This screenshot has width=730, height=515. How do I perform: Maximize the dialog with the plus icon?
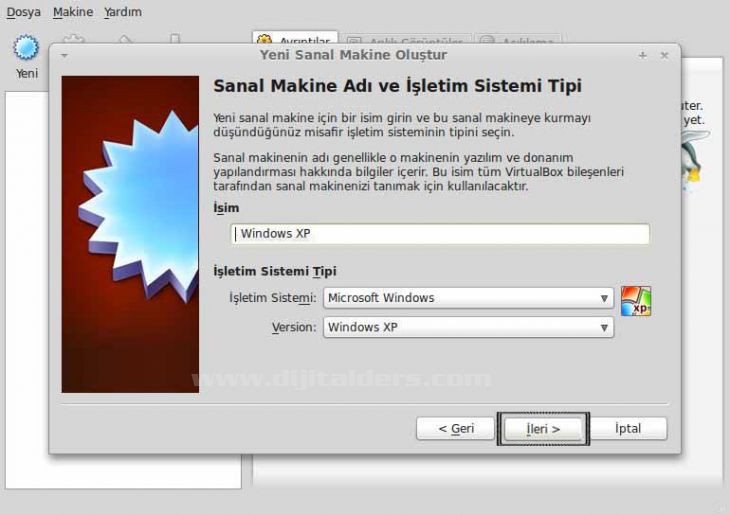point(642,55)
